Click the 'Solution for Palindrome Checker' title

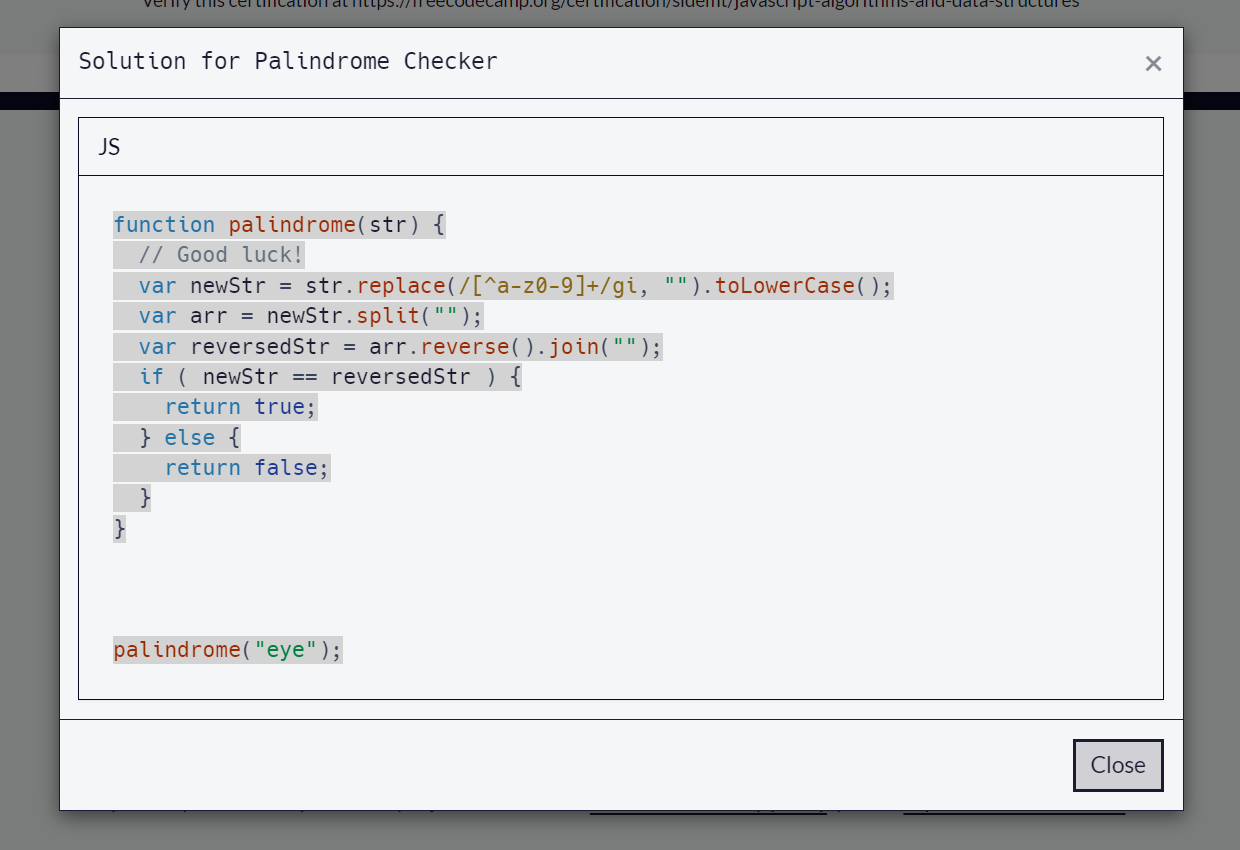[288, 61]
